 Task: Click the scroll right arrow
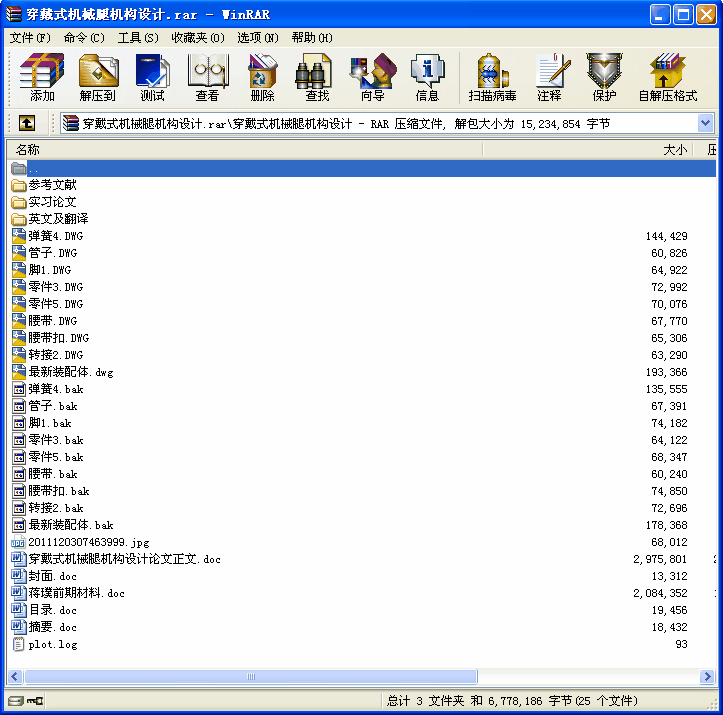(x=707, y=677)
